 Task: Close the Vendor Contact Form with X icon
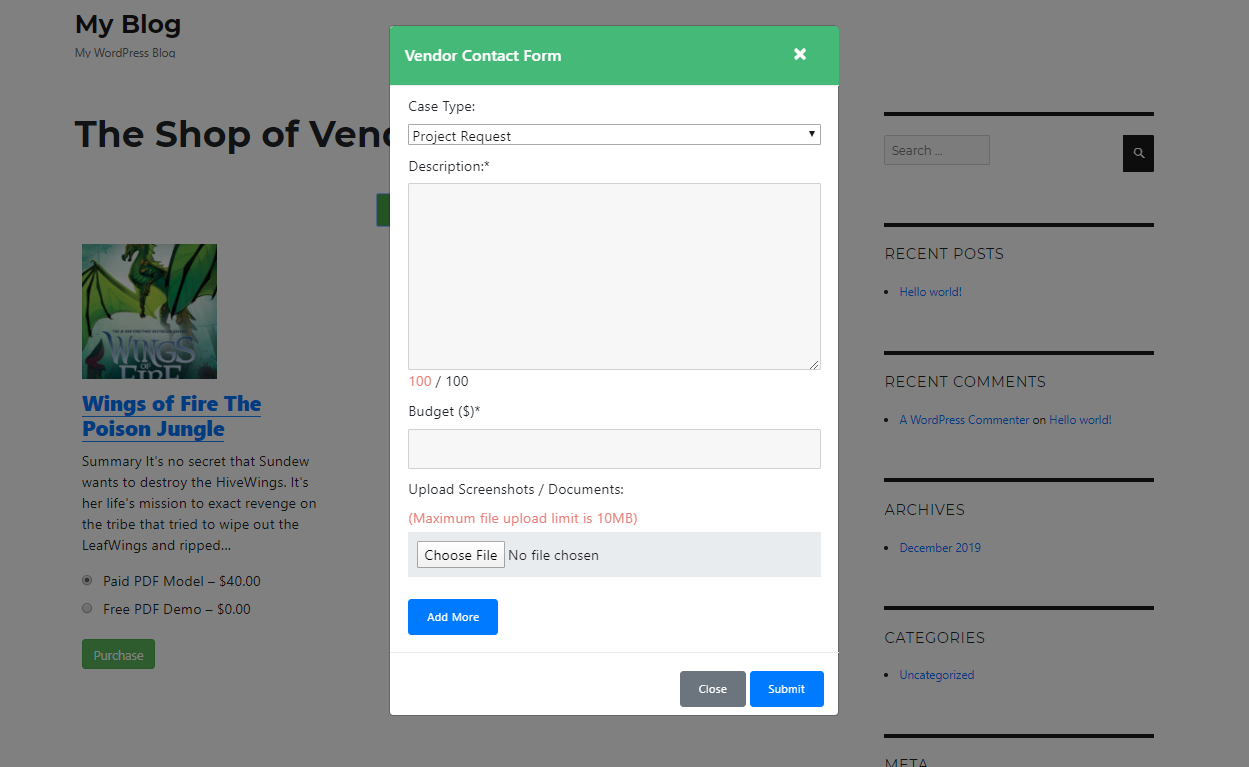(800, 54)
